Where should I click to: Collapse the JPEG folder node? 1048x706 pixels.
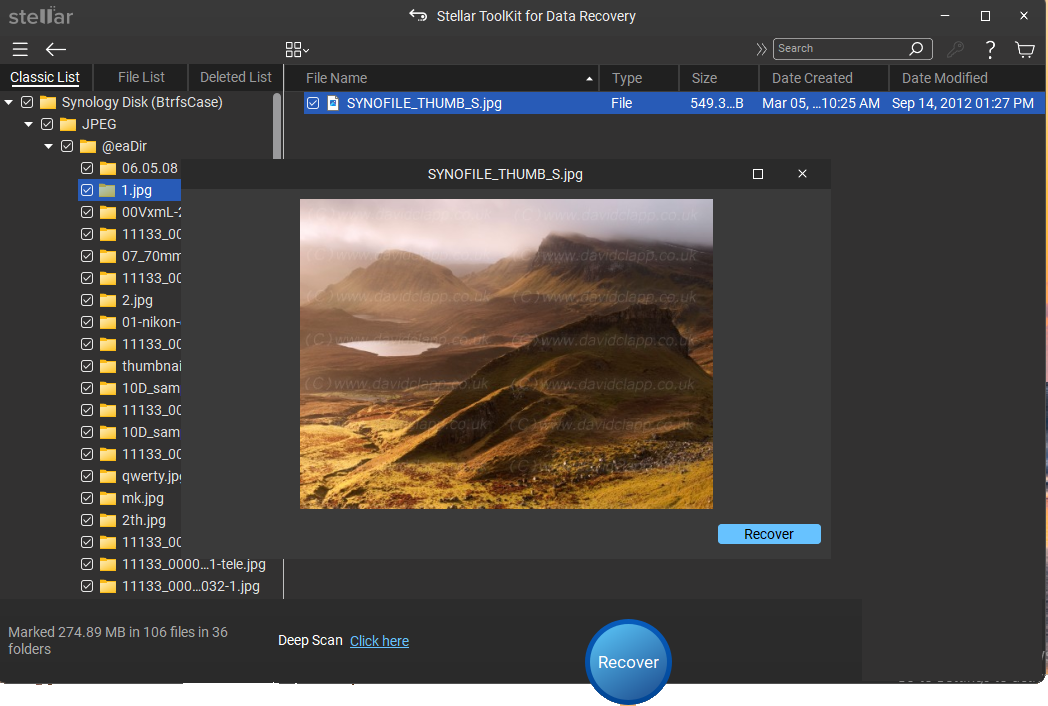pyautogui.click(x=29, y=124)
